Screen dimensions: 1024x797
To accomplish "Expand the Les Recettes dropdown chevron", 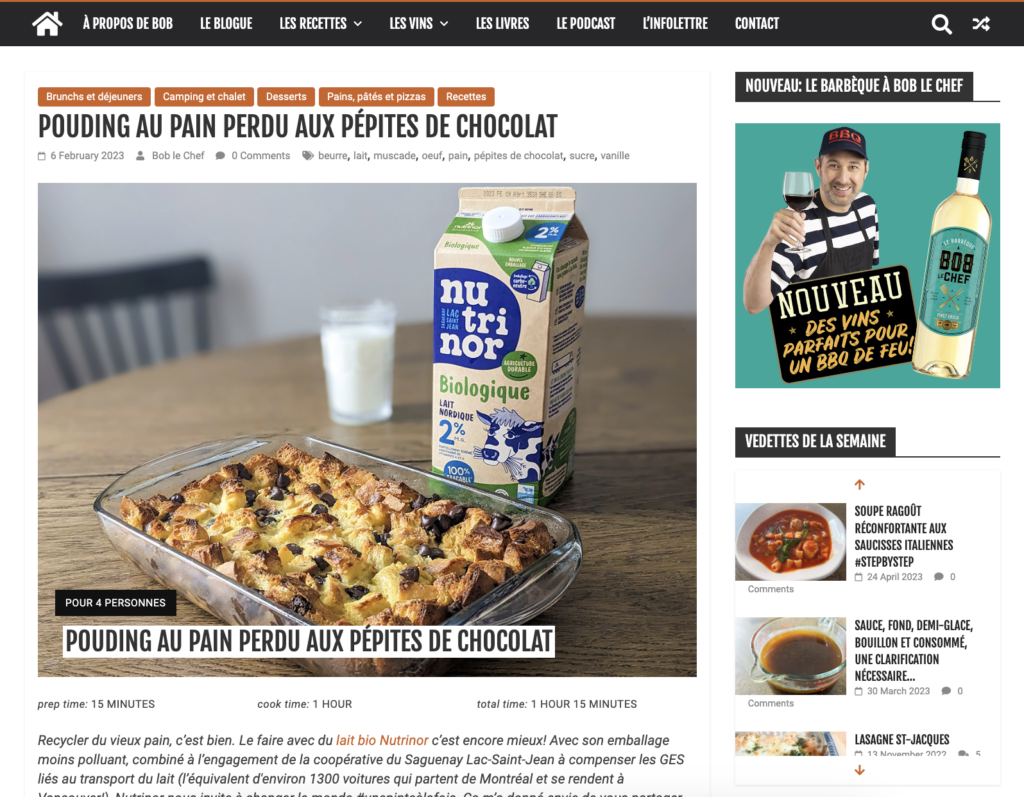I will [x=358, y=24].
